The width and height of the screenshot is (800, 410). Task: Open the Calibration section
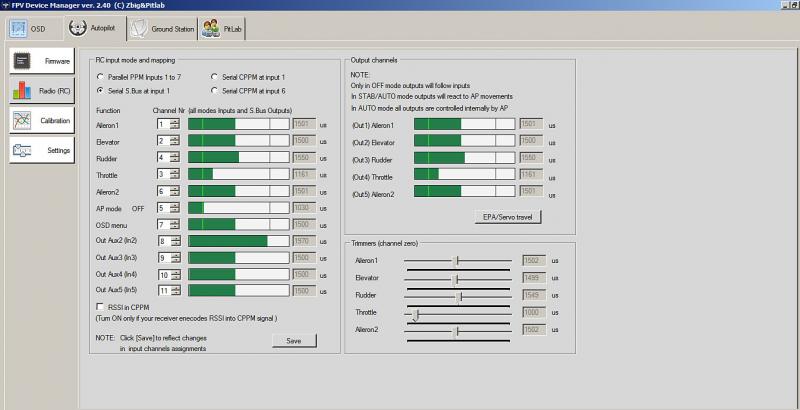tap(42, 120)
